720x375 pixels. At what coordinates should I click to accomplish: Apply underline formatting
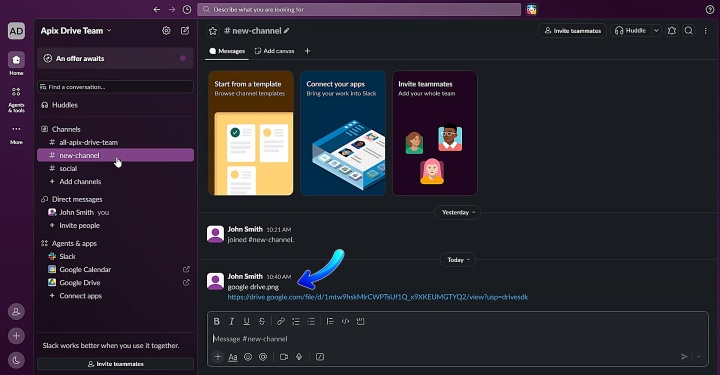[247, 321]
